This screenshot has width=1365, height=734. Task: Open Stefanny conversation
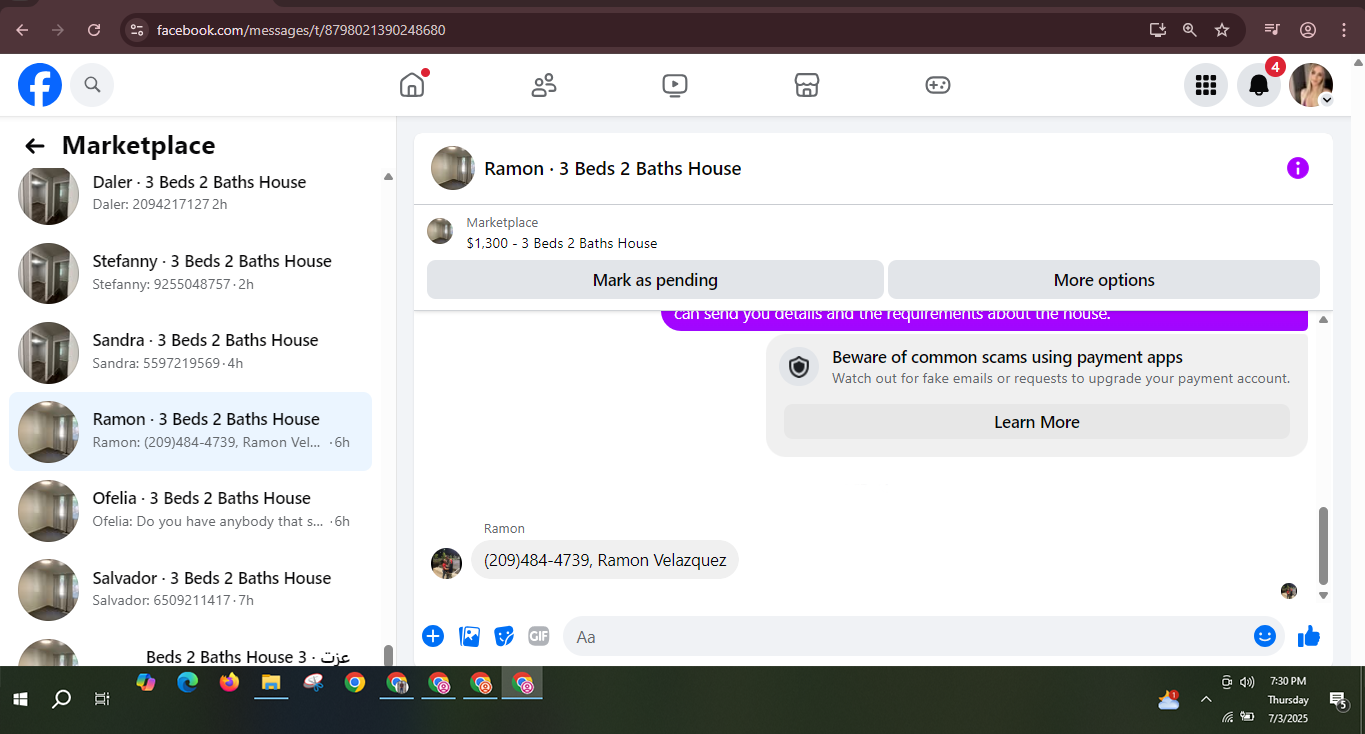[190, 272]
